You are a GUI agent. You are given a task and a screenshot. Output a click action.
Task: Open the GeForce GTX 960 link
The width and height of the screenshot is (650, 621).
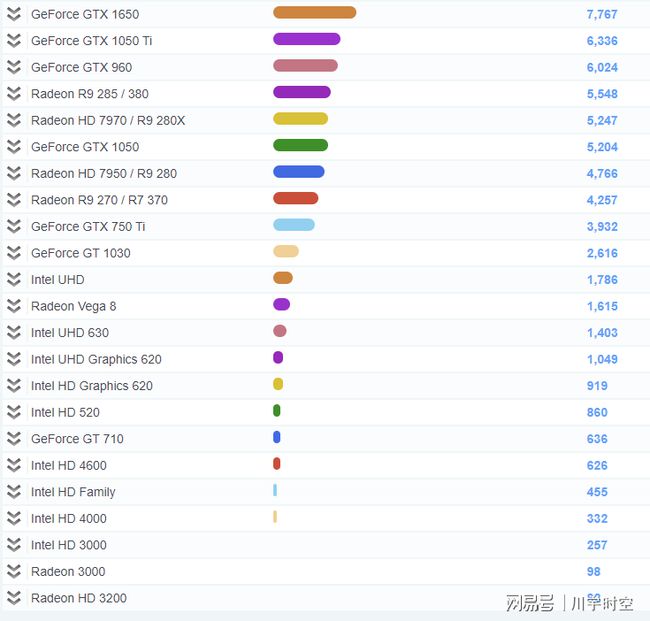coord(82,67)
